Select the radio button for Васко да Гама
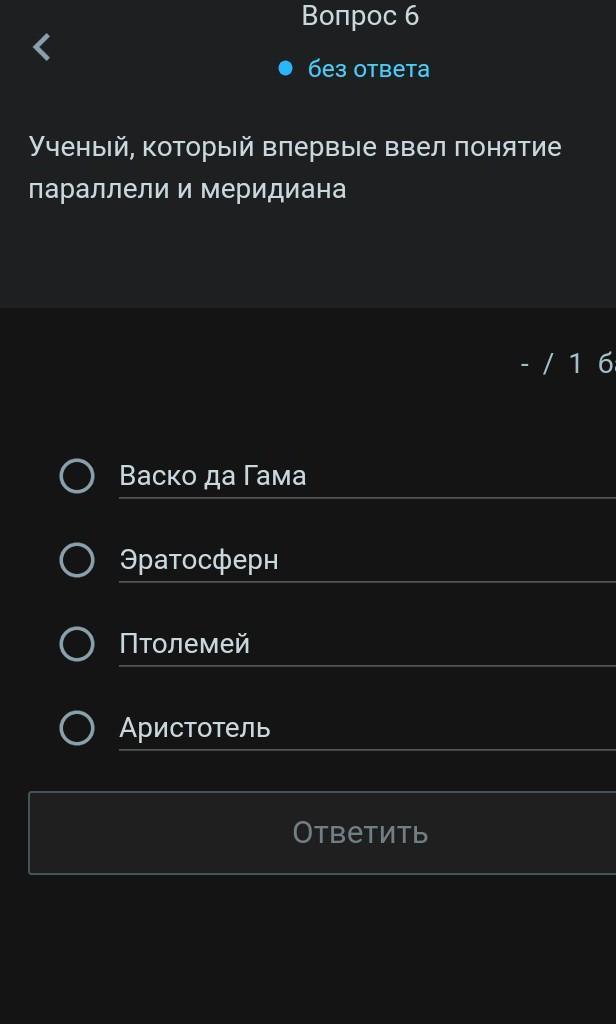 coord(77,476)
